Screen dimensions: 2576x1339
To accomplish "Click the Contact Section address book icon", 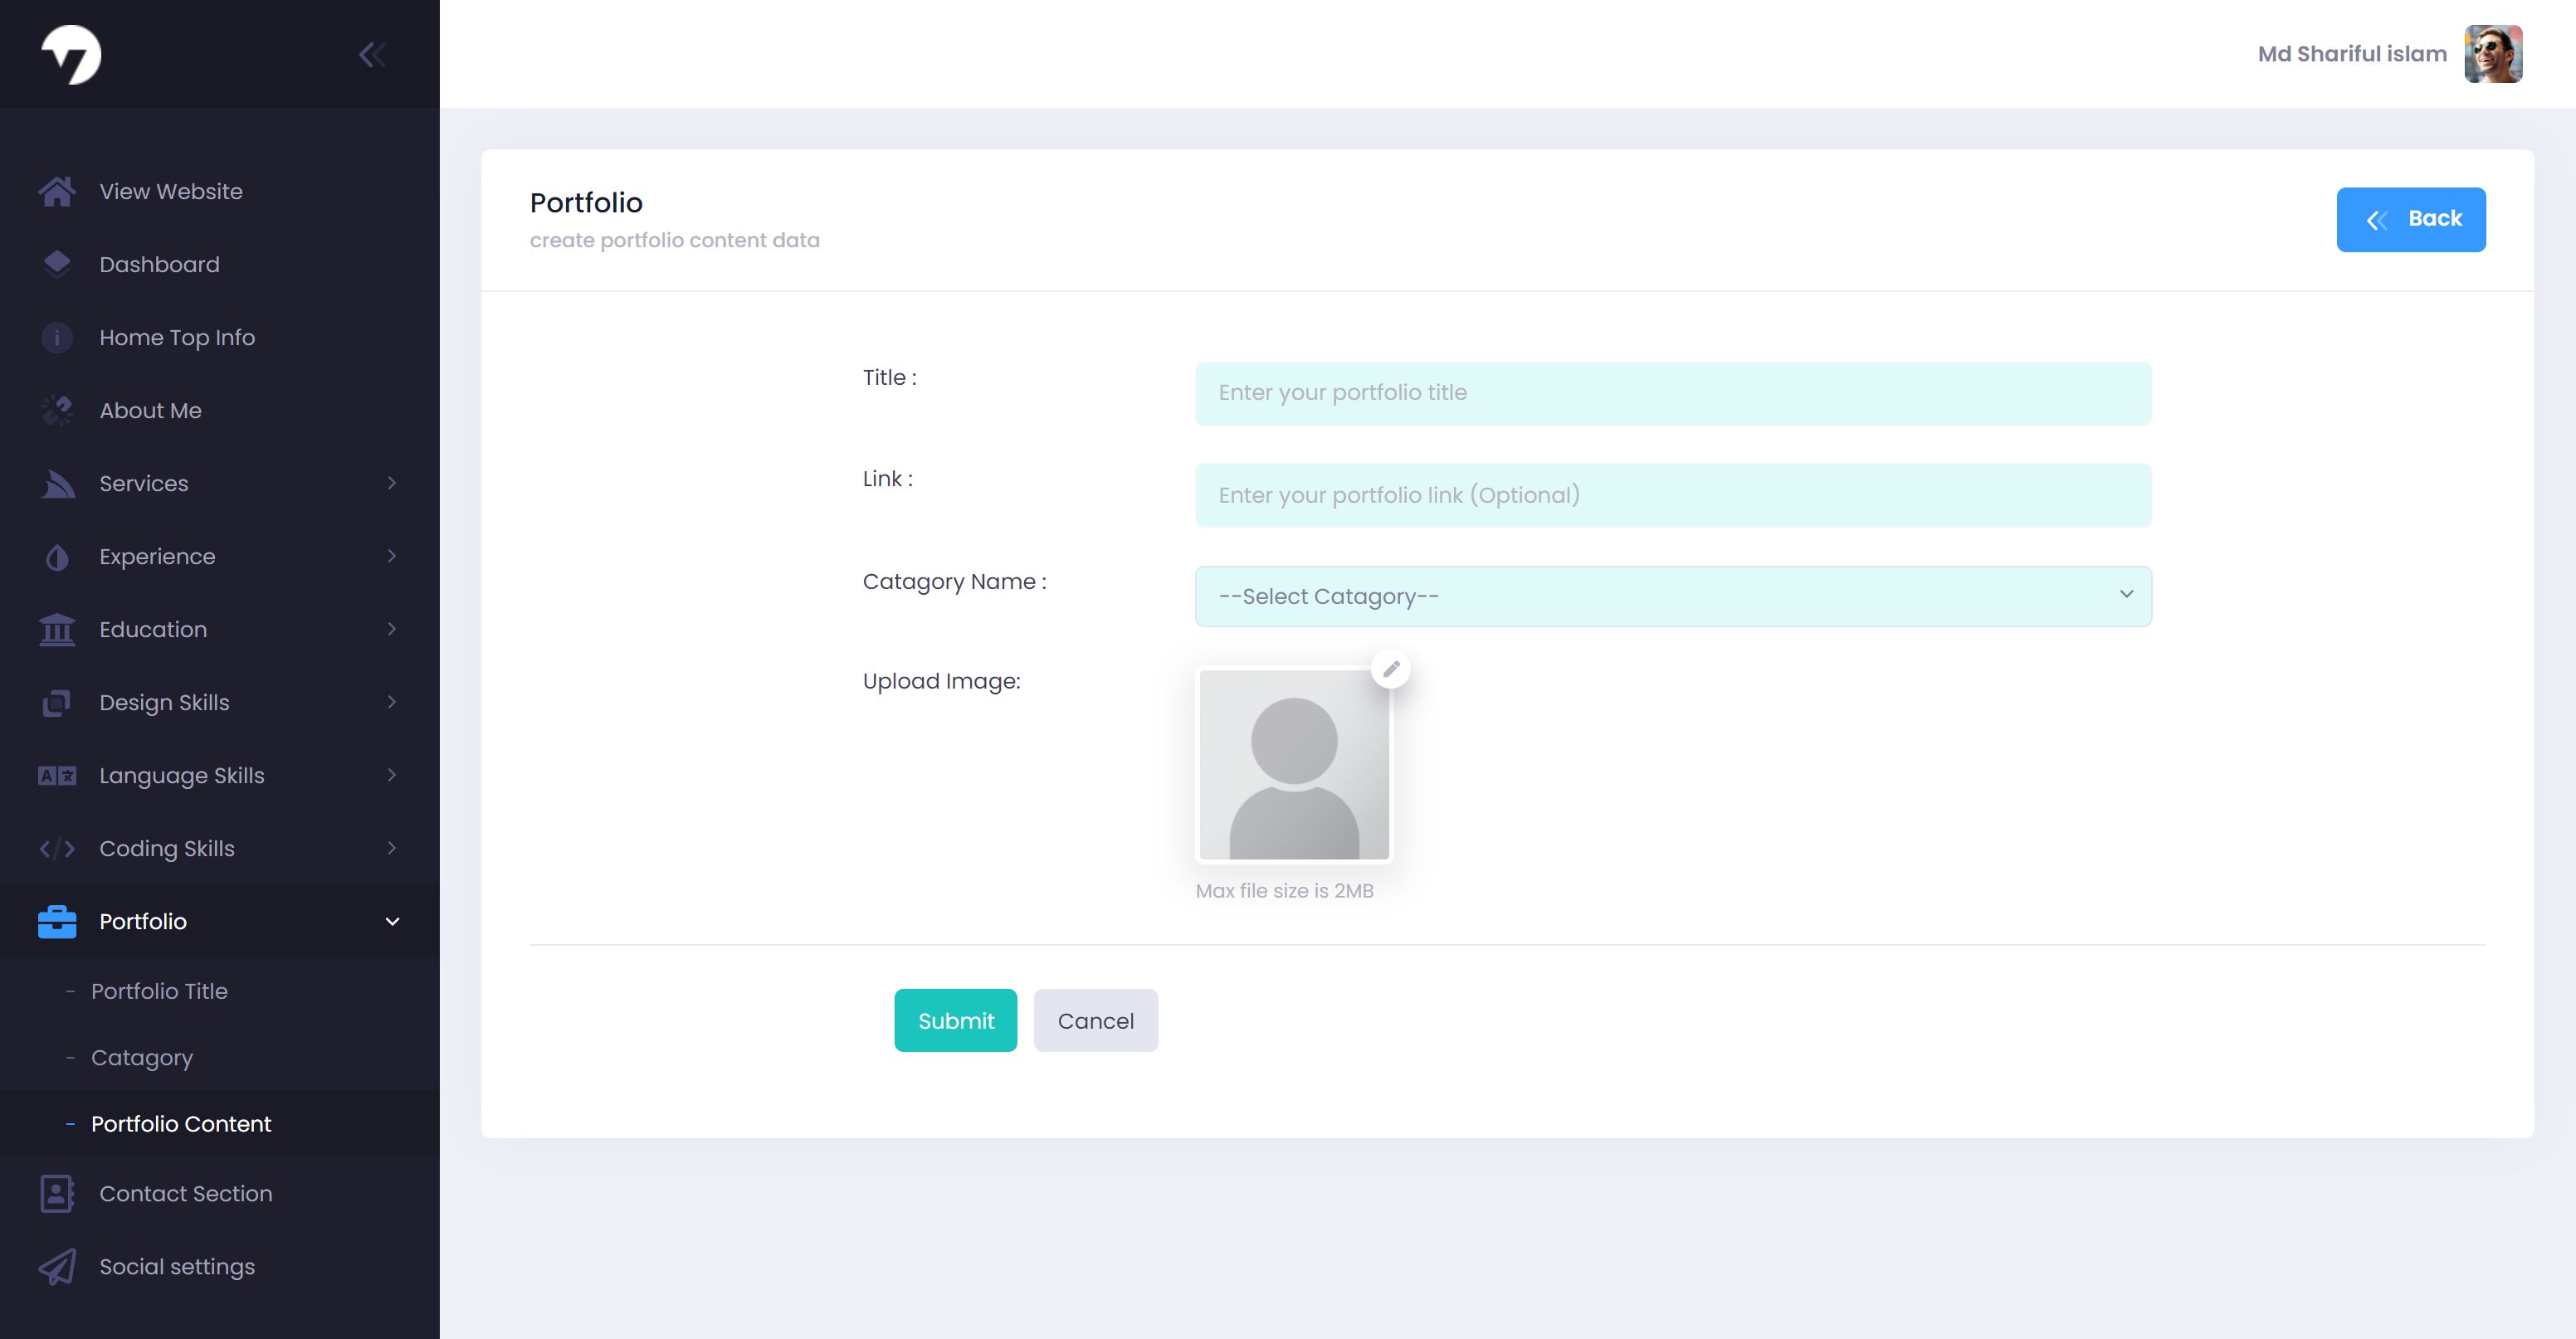I will click(57, 1193).
